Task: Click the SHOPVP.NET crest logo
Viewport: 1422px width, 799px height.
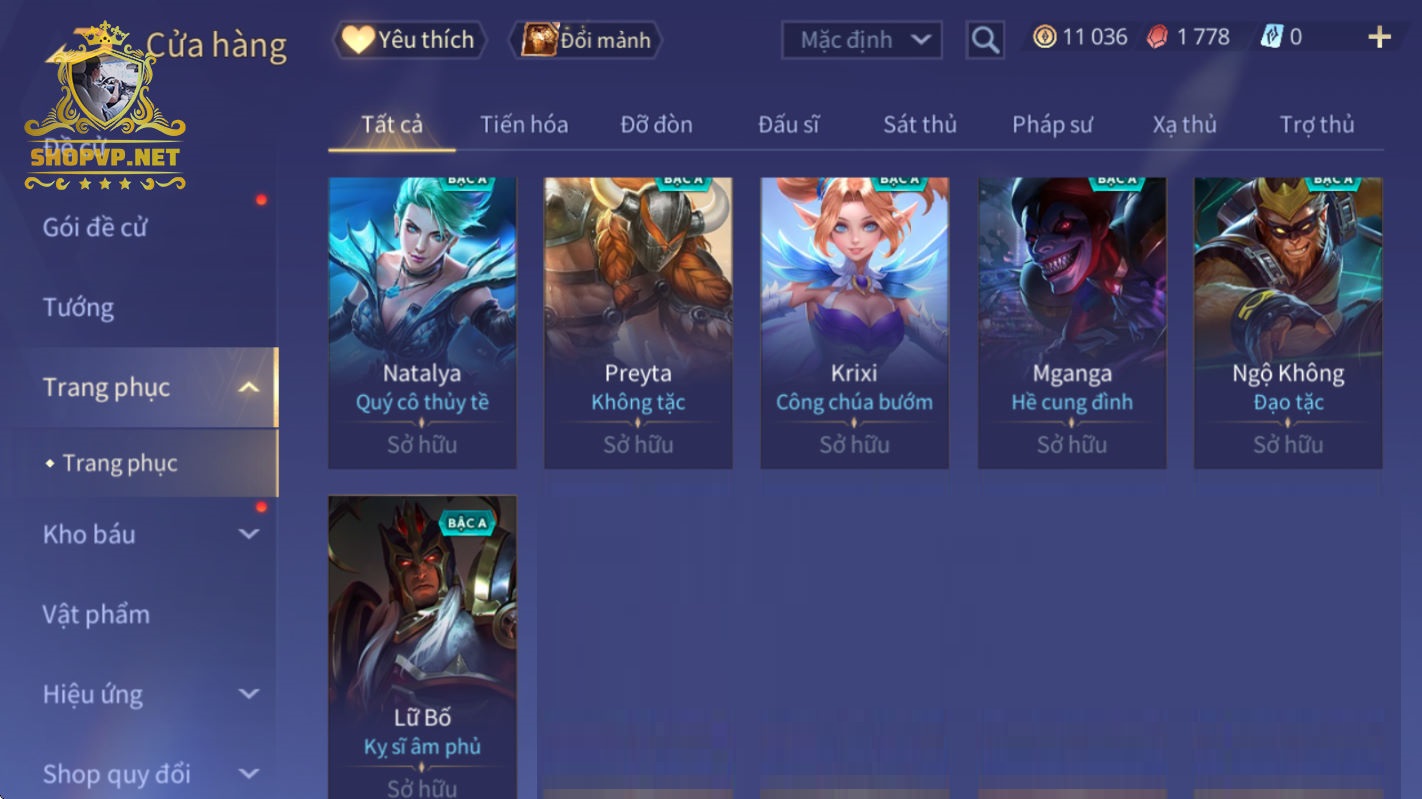Action: [105, 107]
